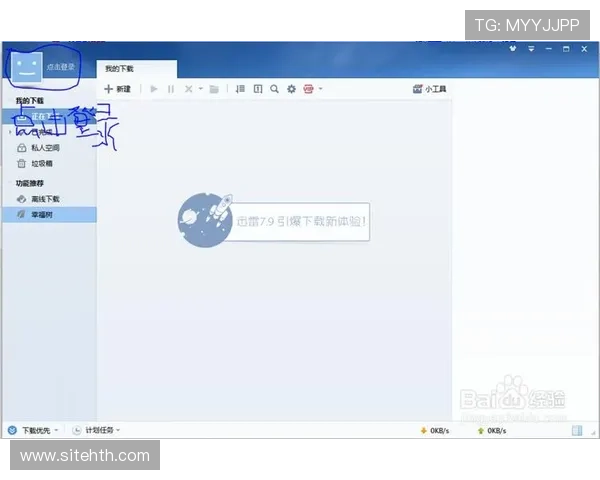
Task: Click the upload speed 0KB/s indicator
Action: (x=492, y=431)
